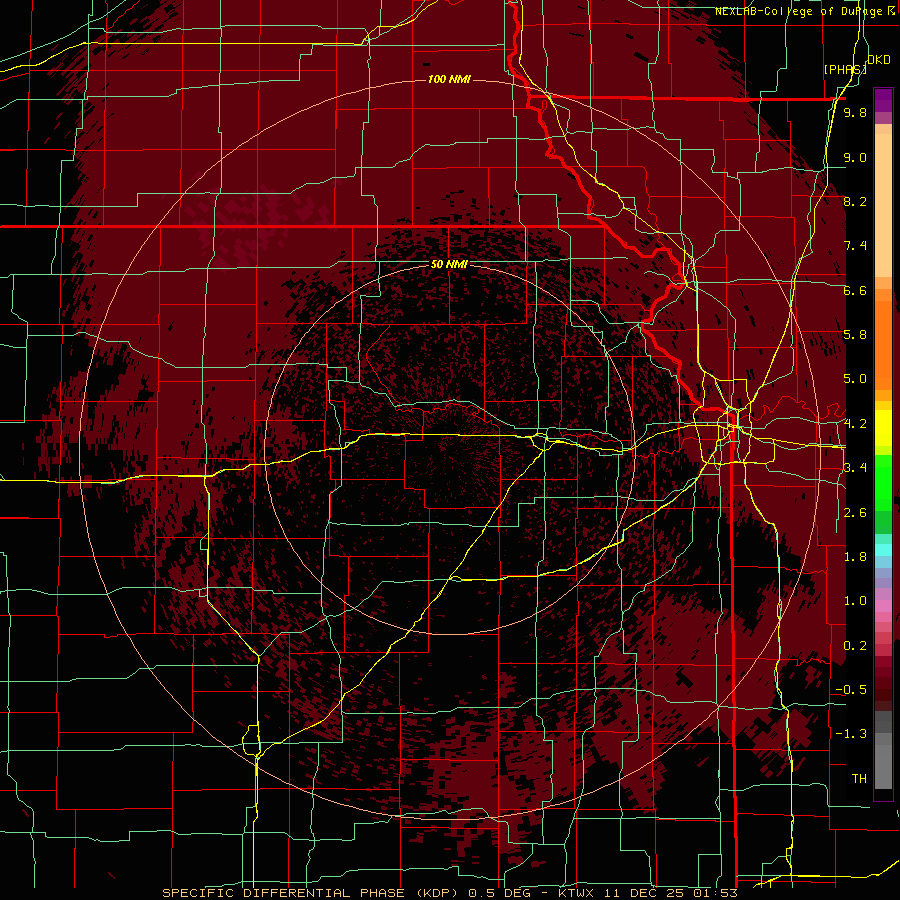The image size is (900, 900).
Task: Click the 1.0 value on the color scale
Action: click(855, 601)
